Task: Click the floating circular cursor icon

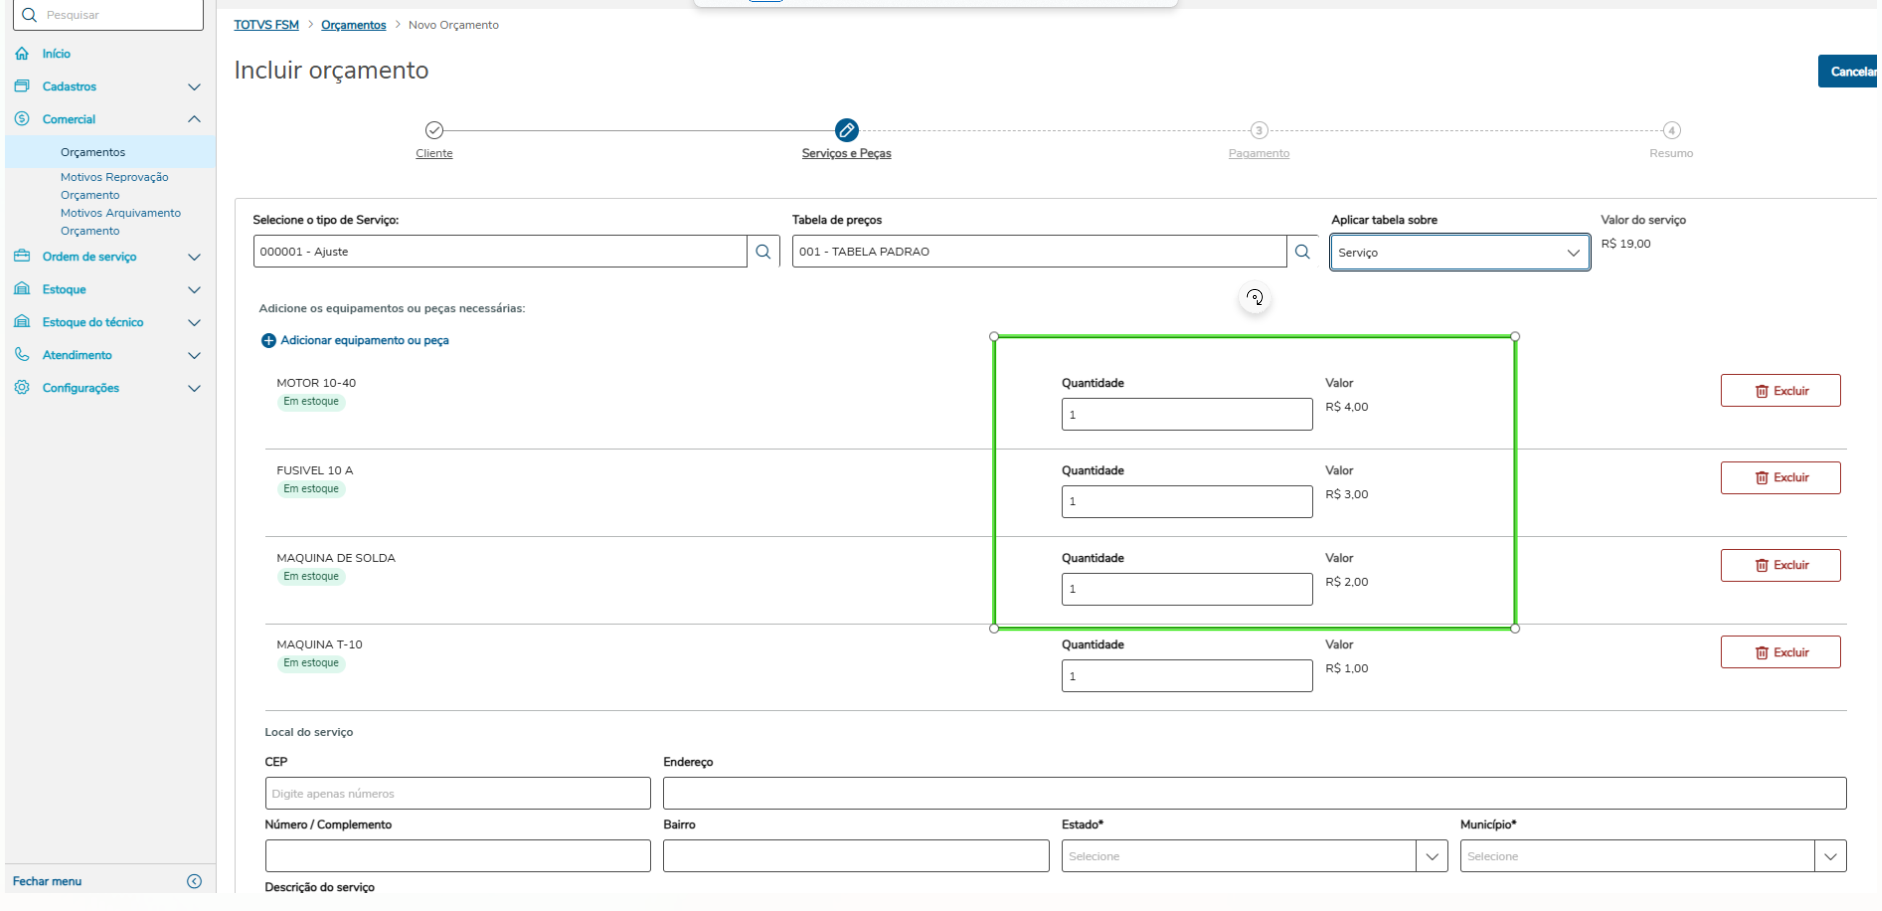Action: click(1255, 297)
